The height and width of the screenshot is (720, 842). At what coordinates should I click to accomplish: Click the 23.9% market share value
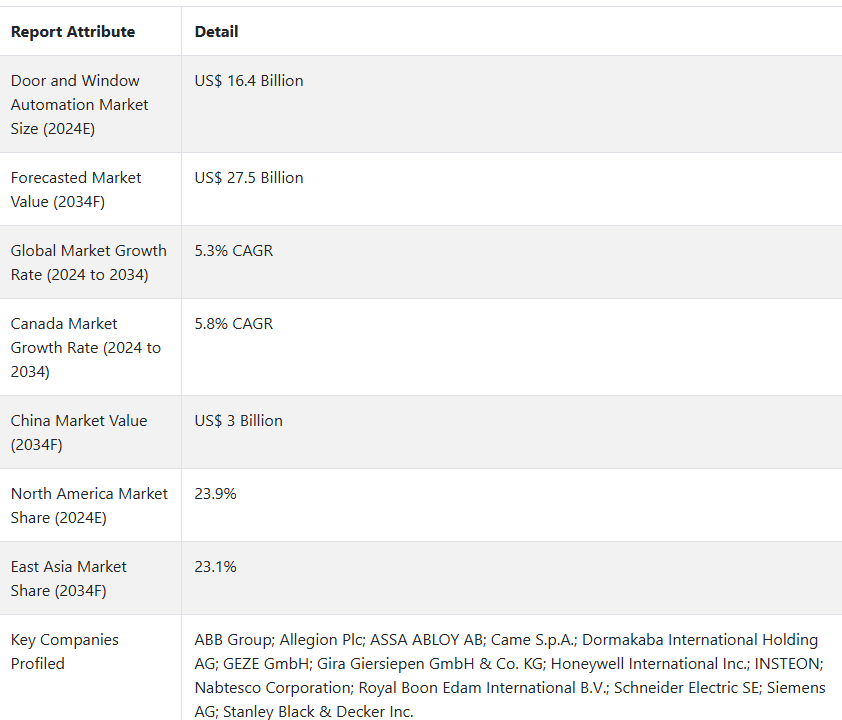click(215, 493)
